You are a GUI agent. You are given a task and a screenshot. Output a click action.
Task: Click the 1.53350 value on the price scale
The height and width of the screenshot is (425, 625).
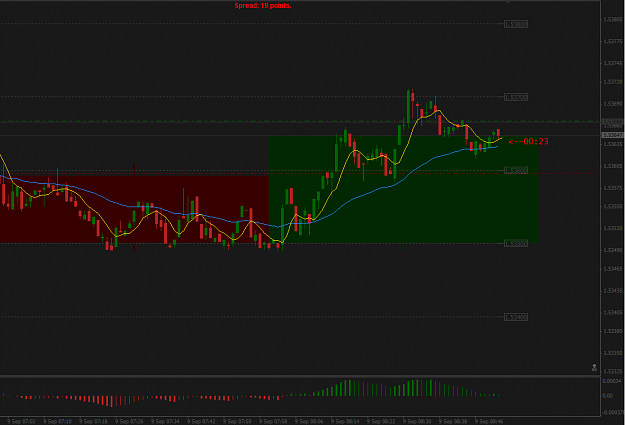[613, 353]
